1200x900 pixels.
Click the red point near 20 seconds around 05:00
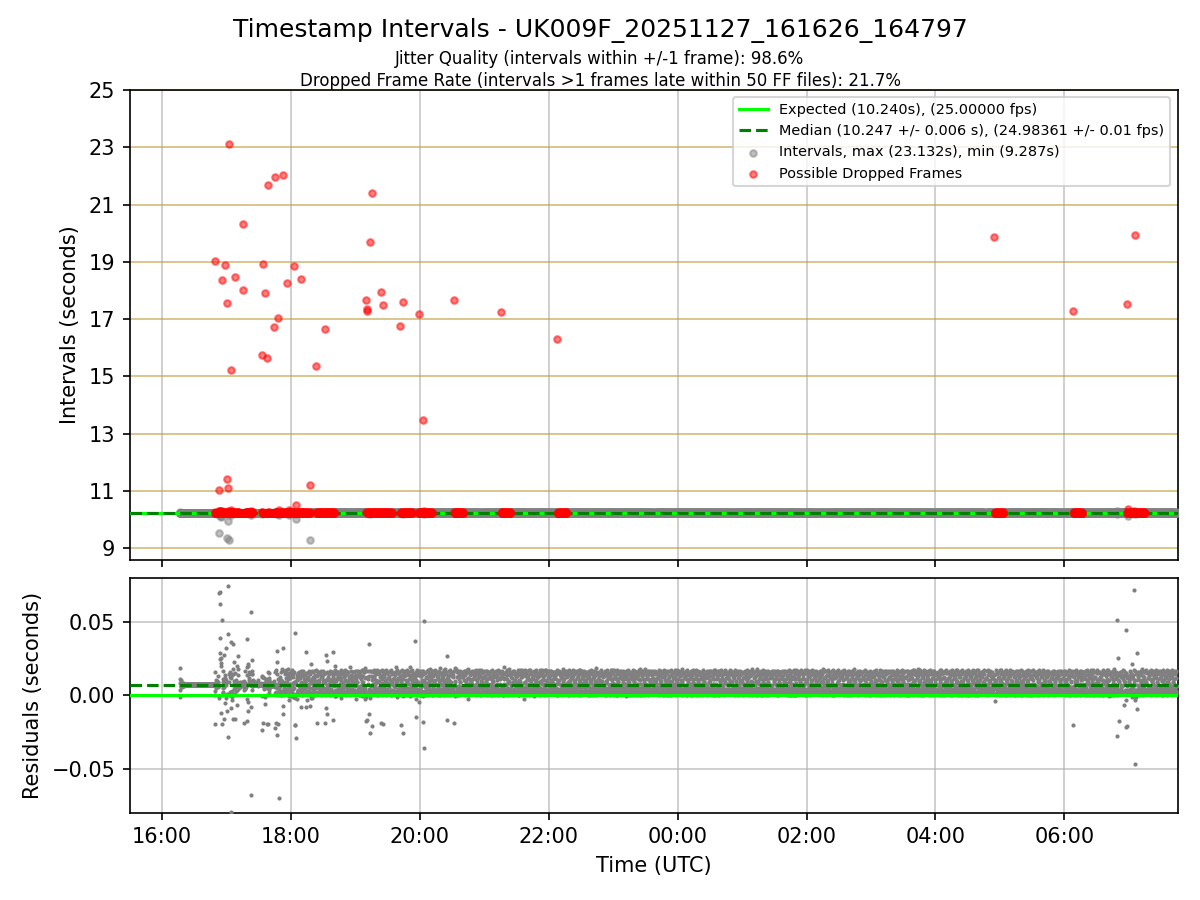pyautogui.click(x=994, y=237)
